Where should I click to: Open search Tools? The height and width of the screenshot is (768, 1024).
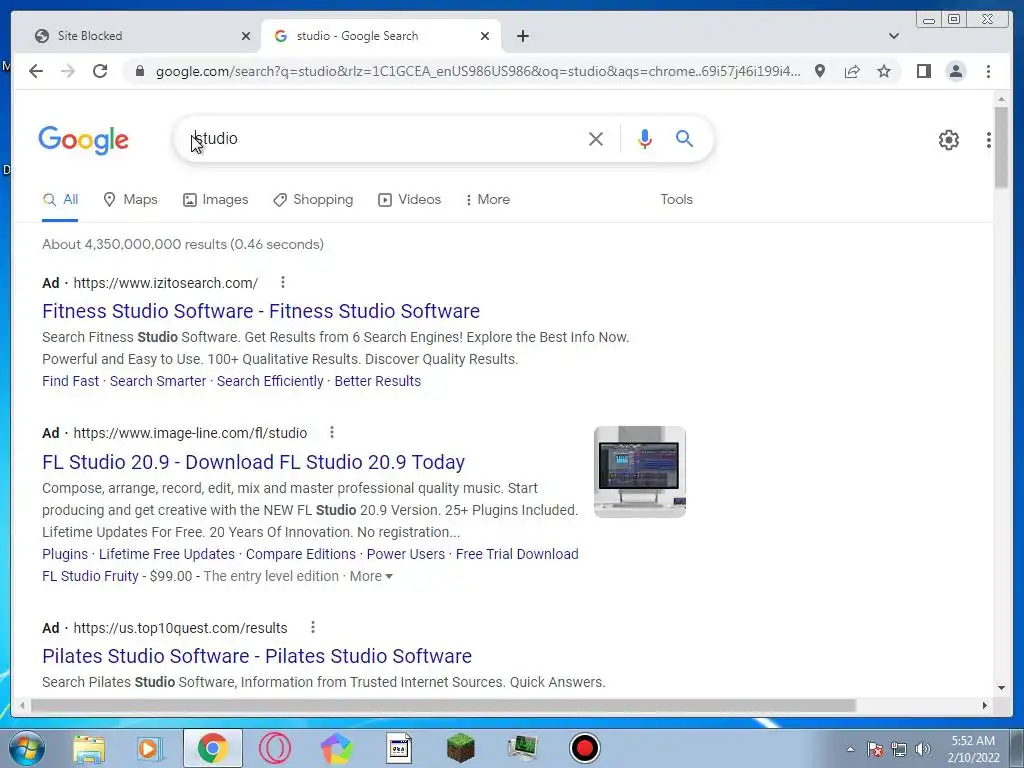click(x=676, y=200)
